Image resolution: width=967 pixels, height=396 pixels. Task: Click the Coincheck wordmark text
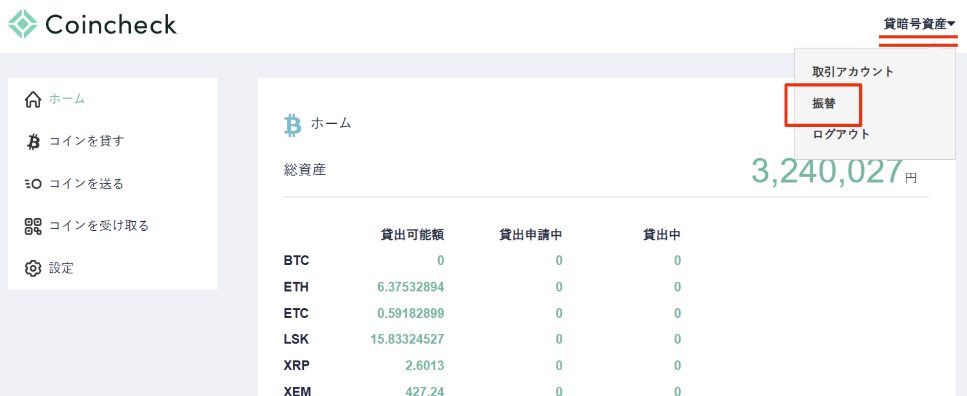coord(111,25)
